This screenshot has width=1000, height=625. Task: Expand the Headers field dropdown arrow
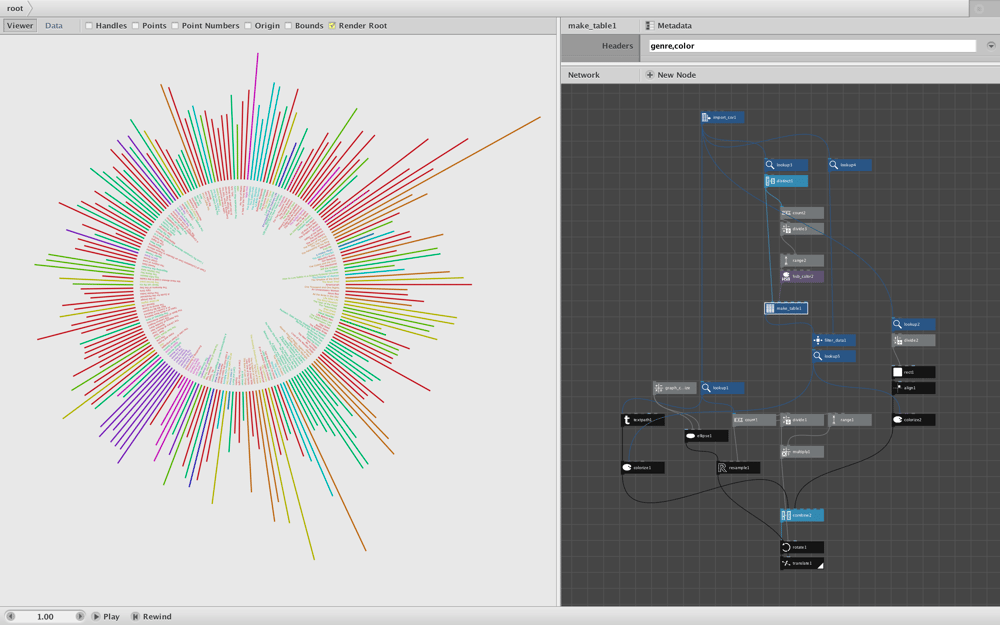990,46
